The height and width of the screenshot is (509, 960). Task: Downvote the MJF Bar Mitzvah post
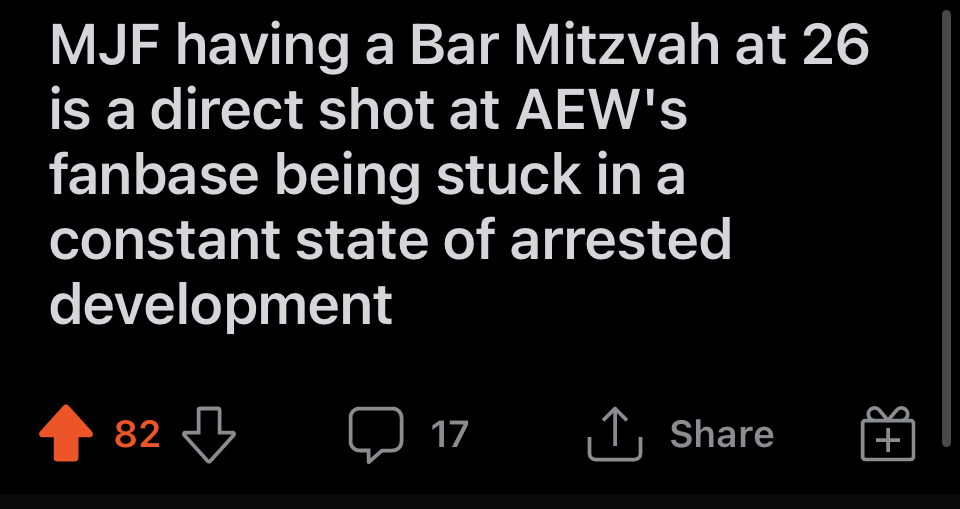pyautogui.click(x=209, y=434)
